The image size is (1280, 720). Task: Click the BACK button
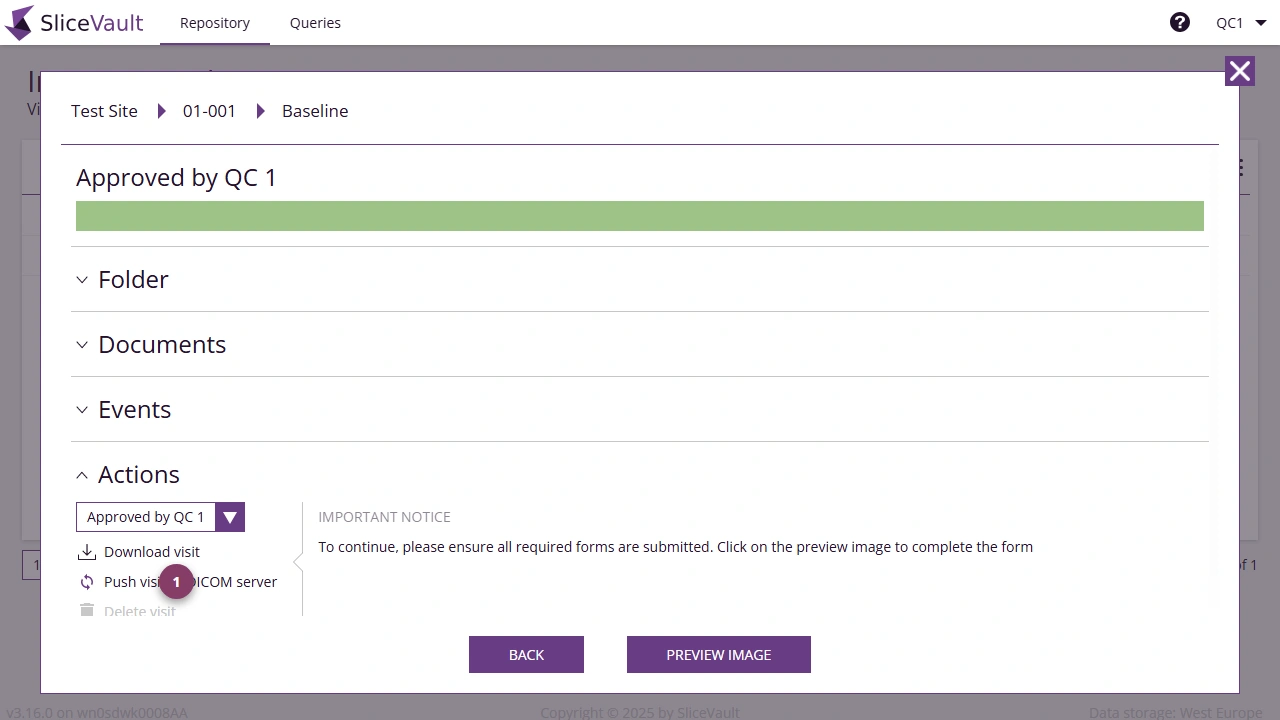526,654
